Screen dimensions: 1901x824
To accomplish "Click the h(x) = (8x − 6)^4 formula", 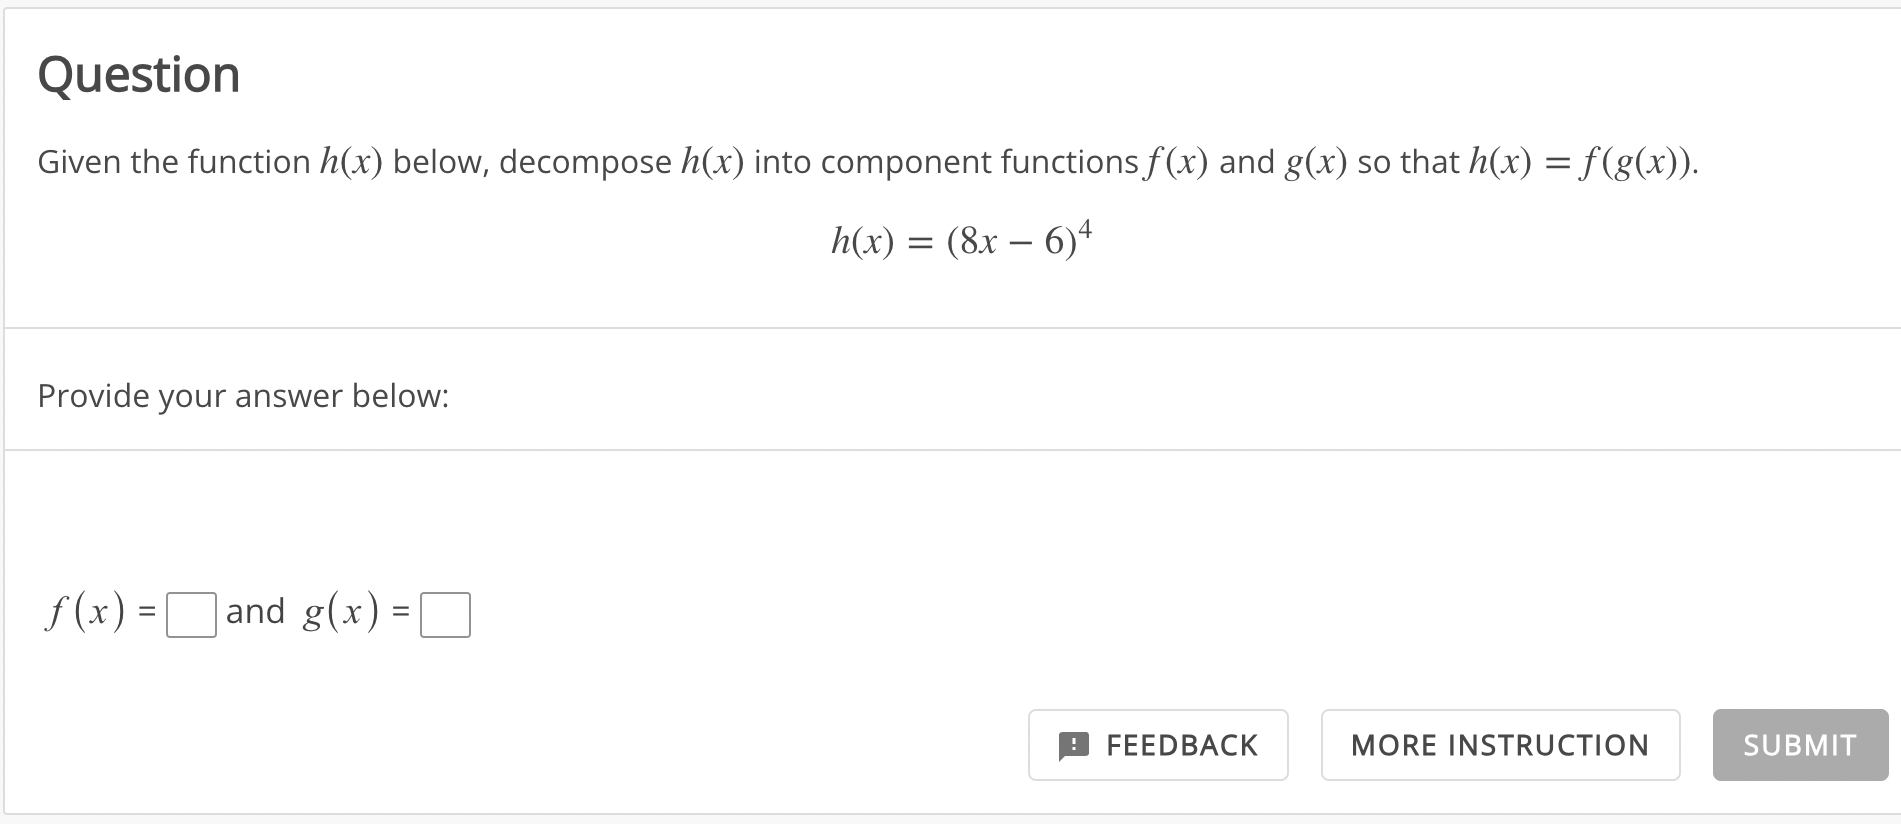I will click(x=960, y=241).
